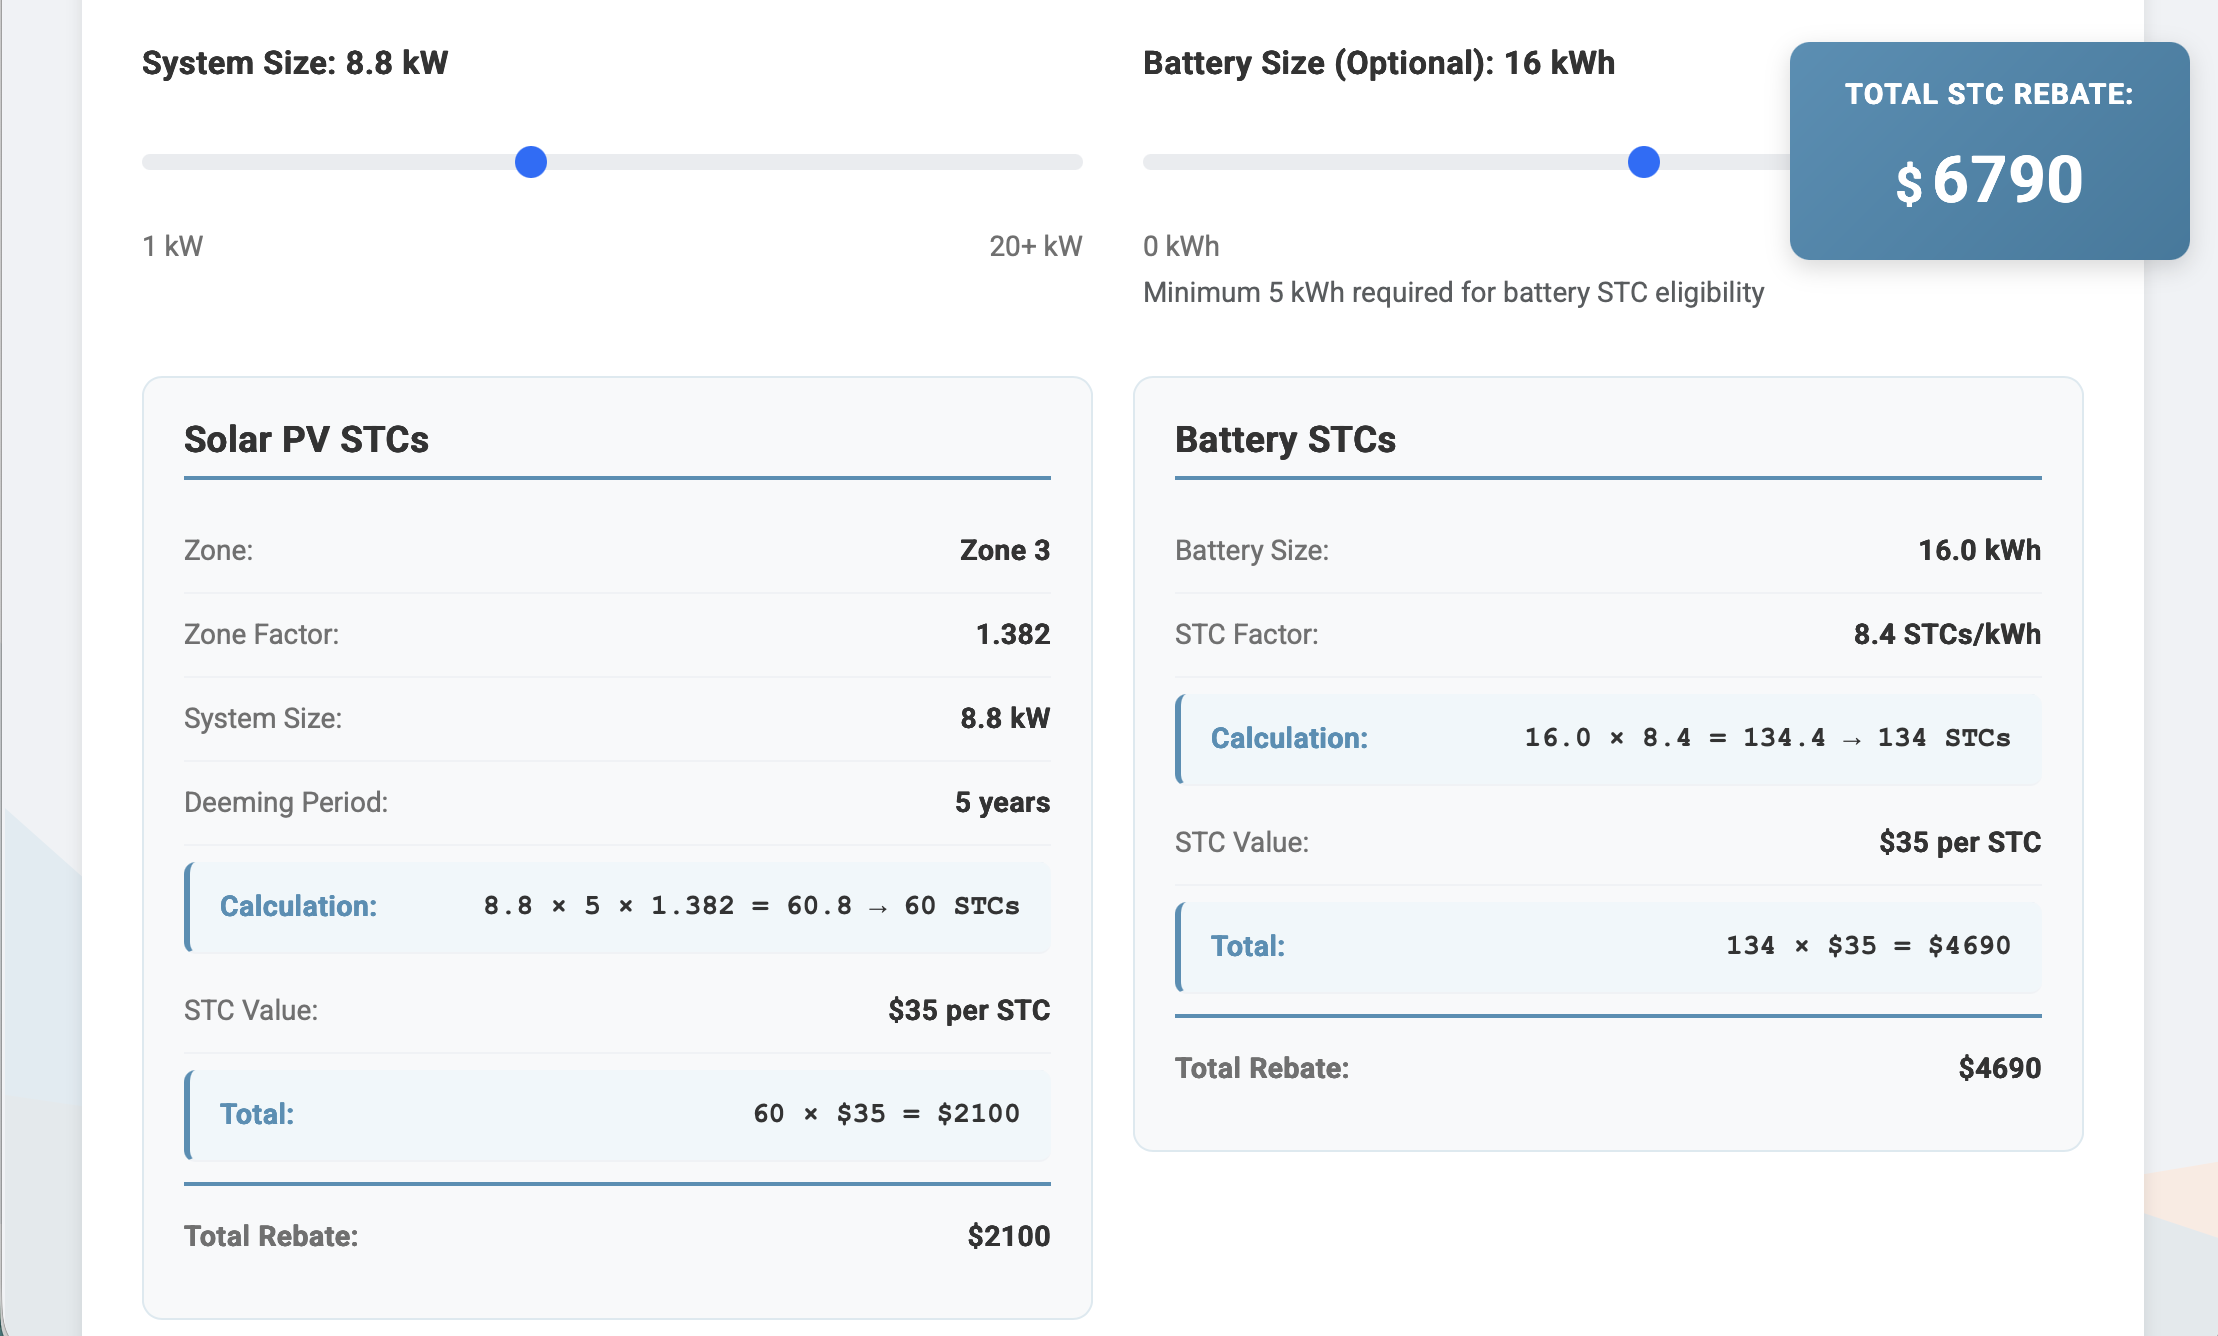Click the Solar card Total Rebate: label
2218x1336 pixels.
(271, 1236)
